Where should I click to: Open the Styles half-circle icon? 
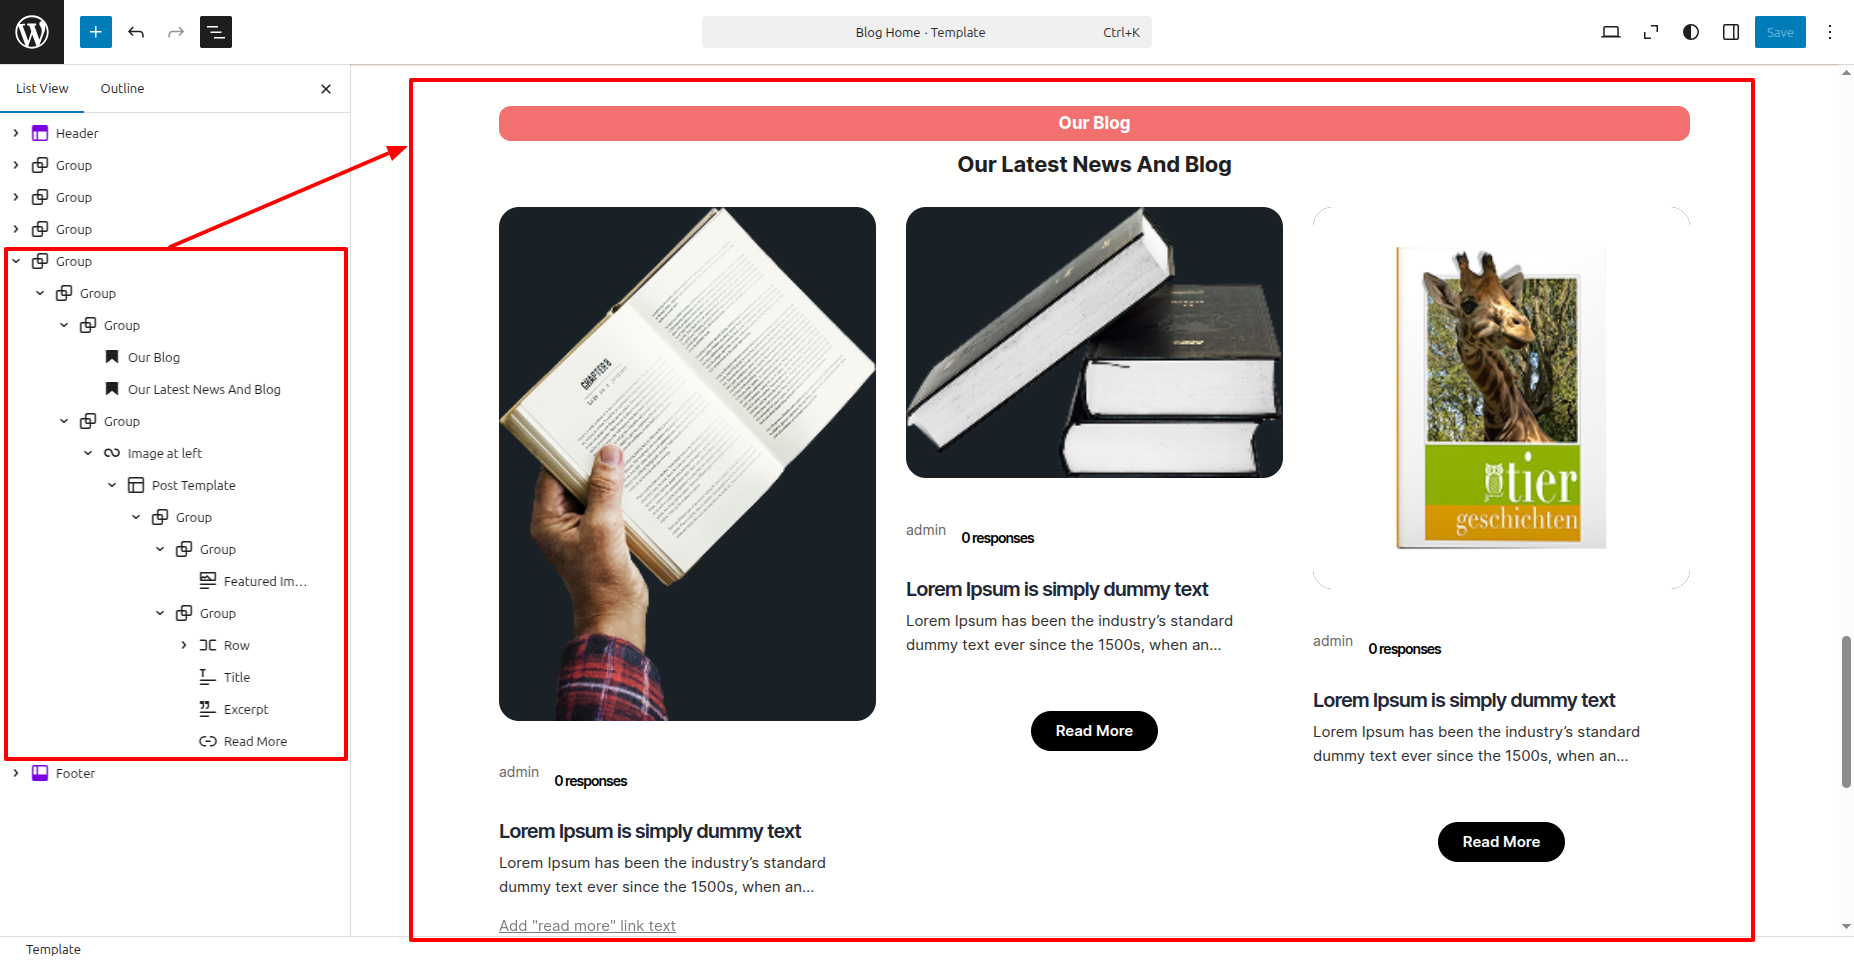1691,32
